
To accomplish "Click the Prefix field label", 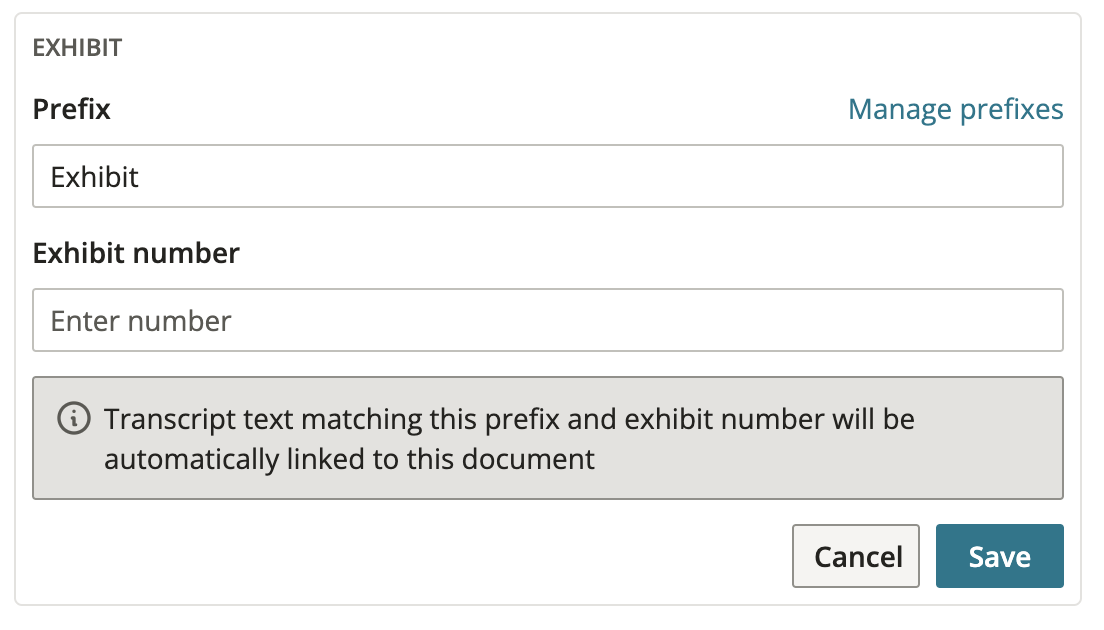I will point(72,109).
